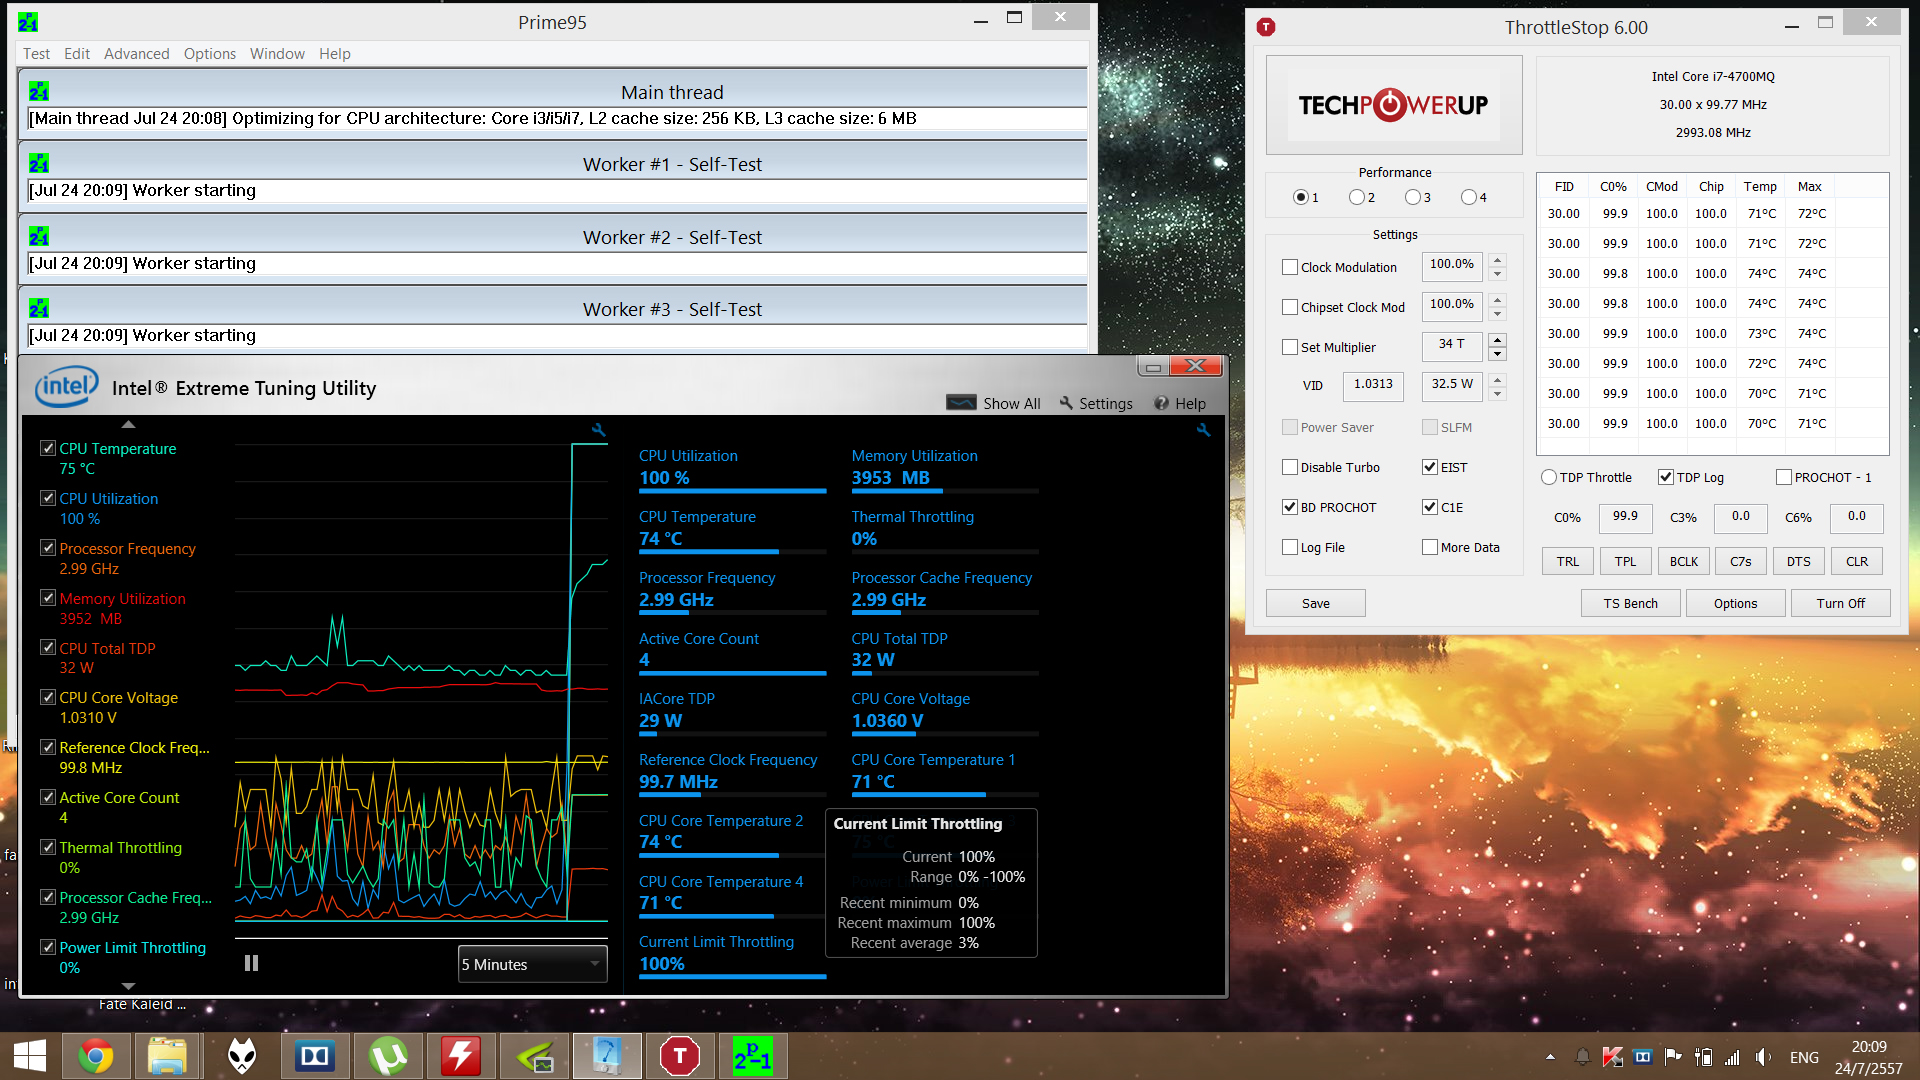This screenshot has width=1920, height=1080.
Task: Decrease the Chipset Clock Mod percentage stepper
Action: point(1497,314)
